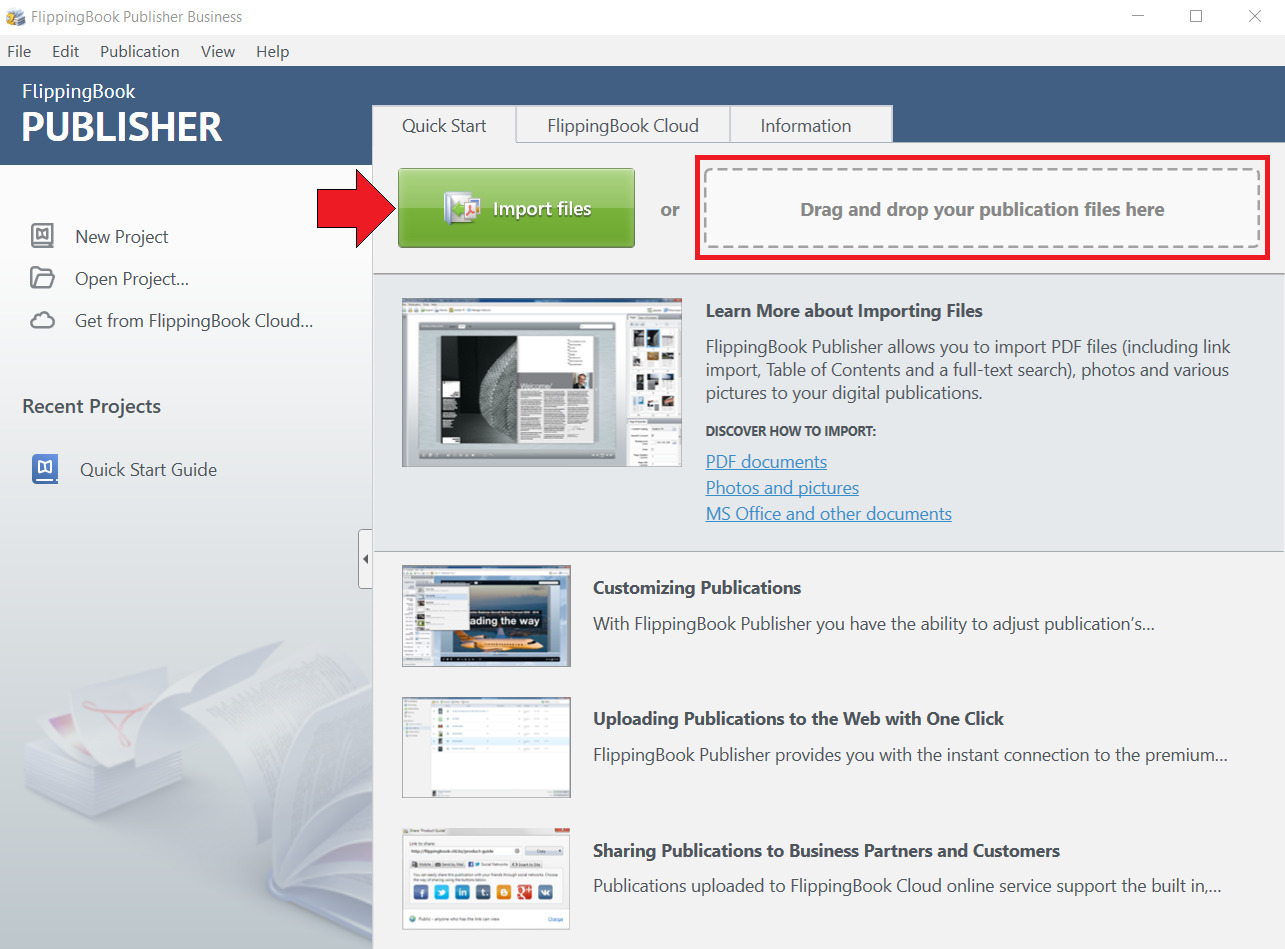1285x949 pixels.
Task: Open the File menu
Action: point(19,51)
